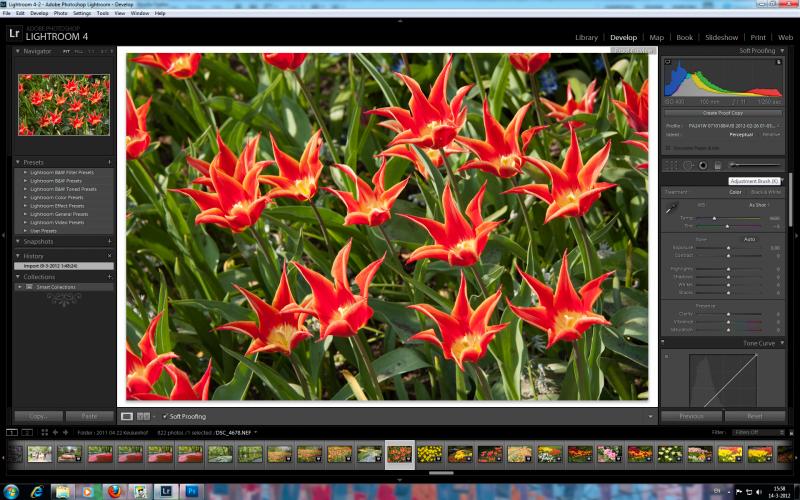Open the white balance As Shot dropdown
The image size is (800, 500).
click(x=759, y=205)
